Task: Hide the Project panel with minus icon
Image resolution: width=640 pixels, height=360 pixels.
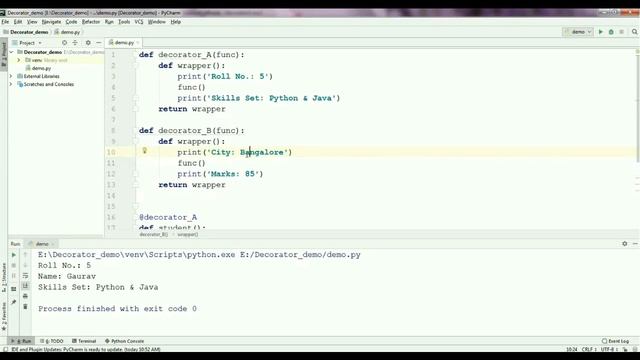Action: 98,42
